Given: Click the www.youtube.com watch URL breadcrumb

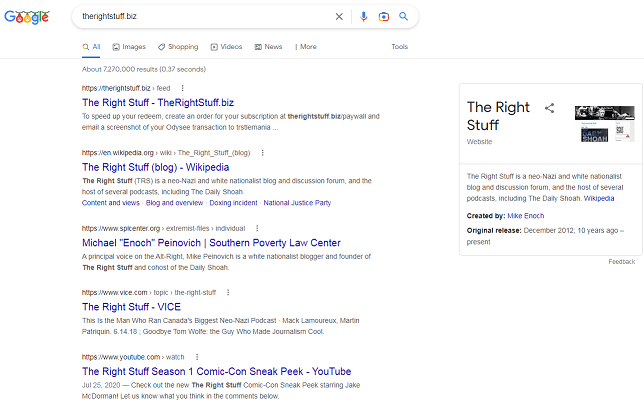Looking at the screenshot, I should [133, 357].
